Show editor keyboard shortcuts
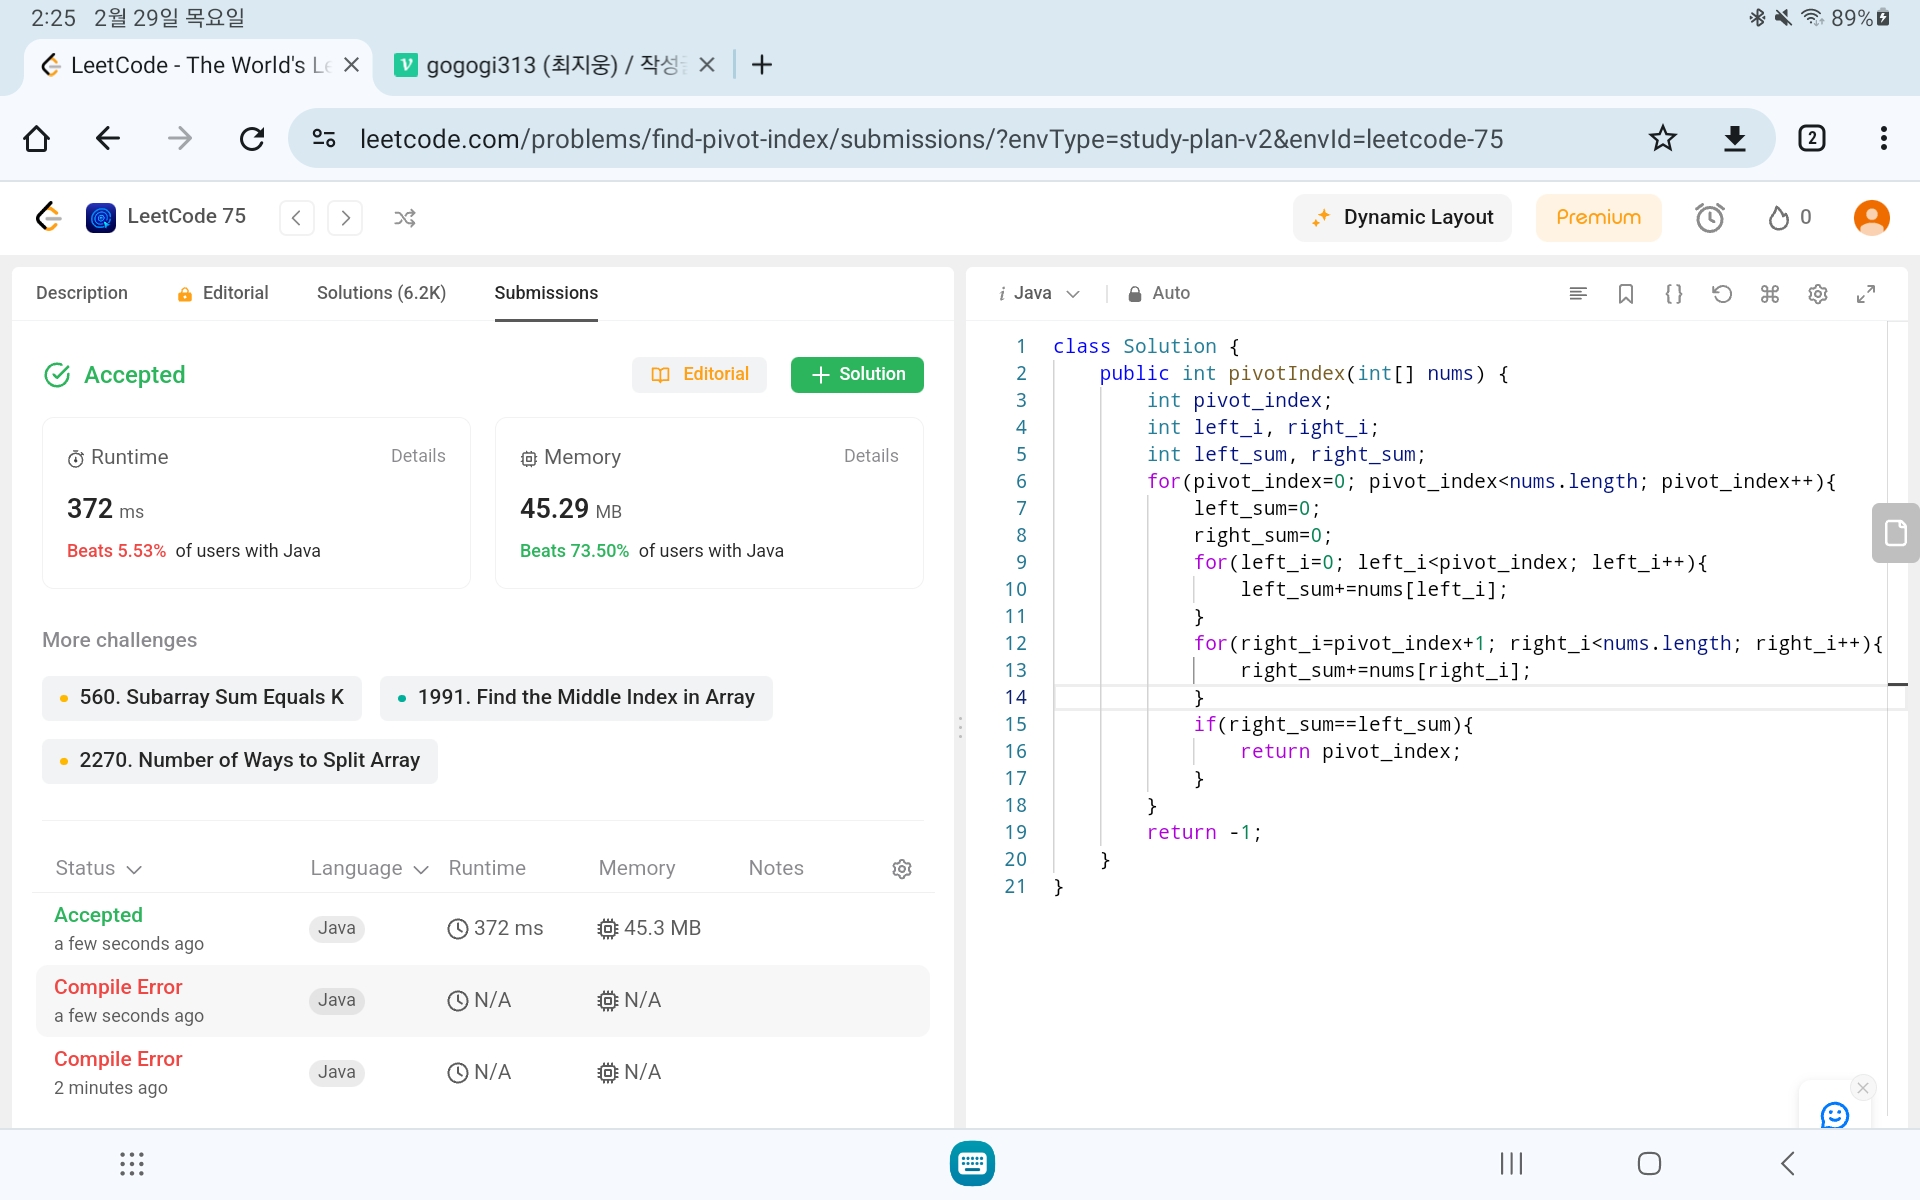Image resolution: width=1920 pixels, height=1200 pixels. tap(1770, 294)
